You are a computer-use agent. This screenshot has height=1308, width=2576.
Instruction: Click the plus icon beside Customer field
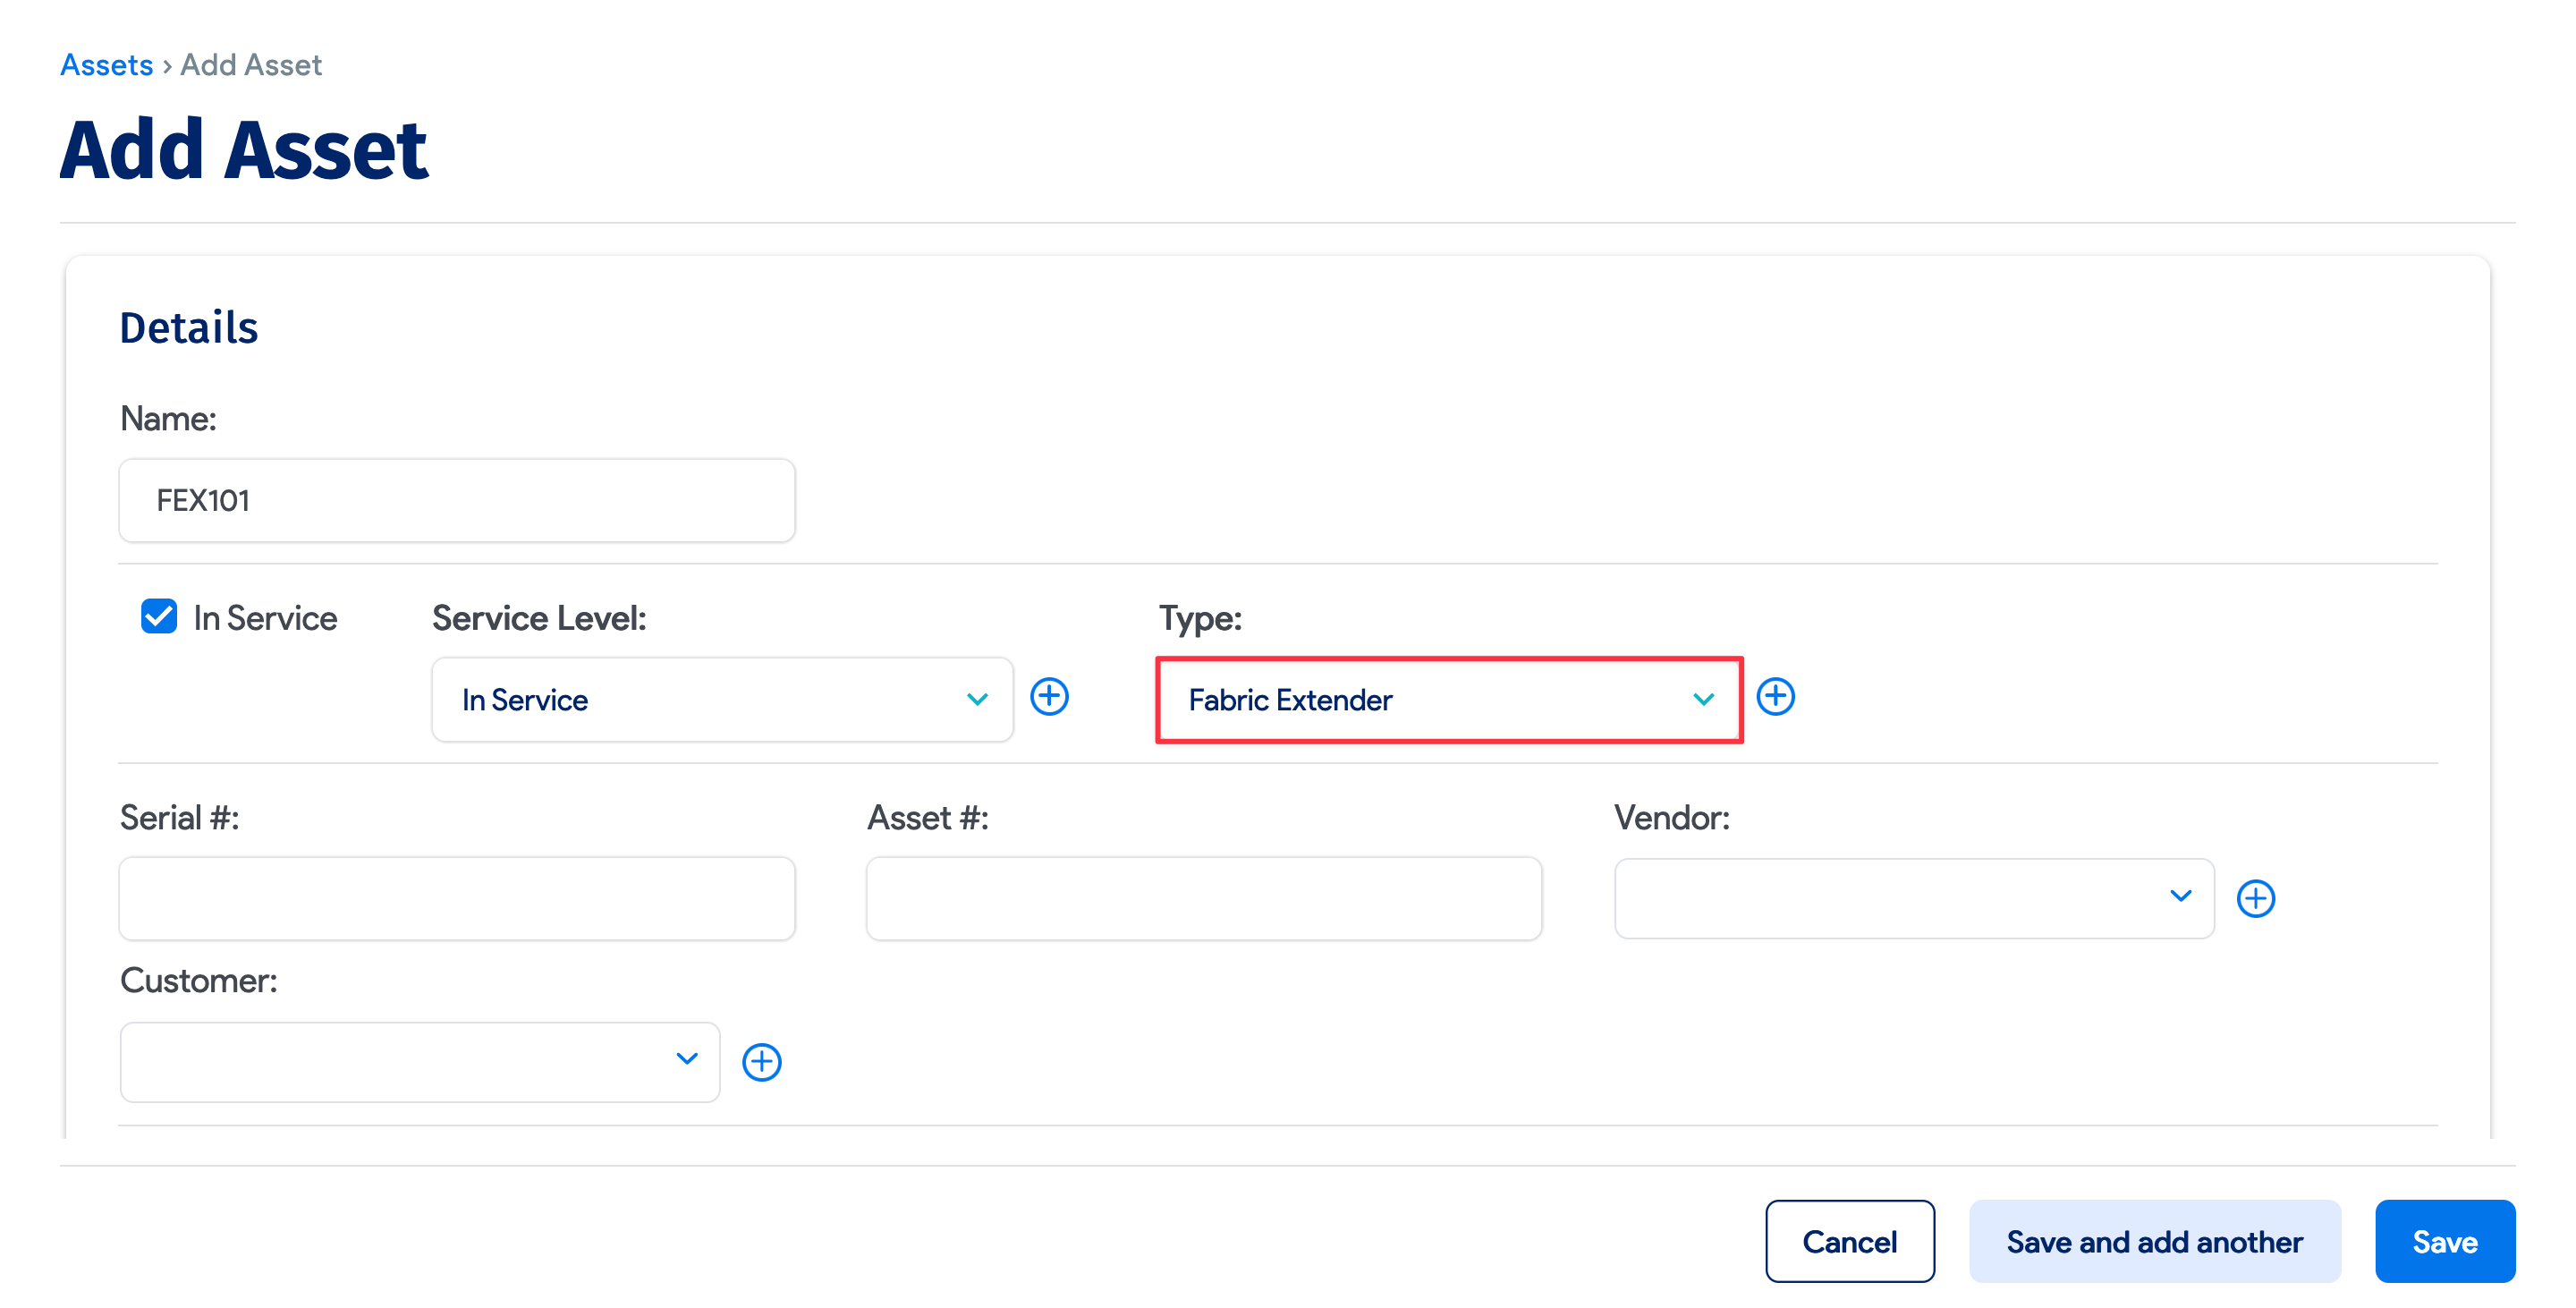point(762,1061)
